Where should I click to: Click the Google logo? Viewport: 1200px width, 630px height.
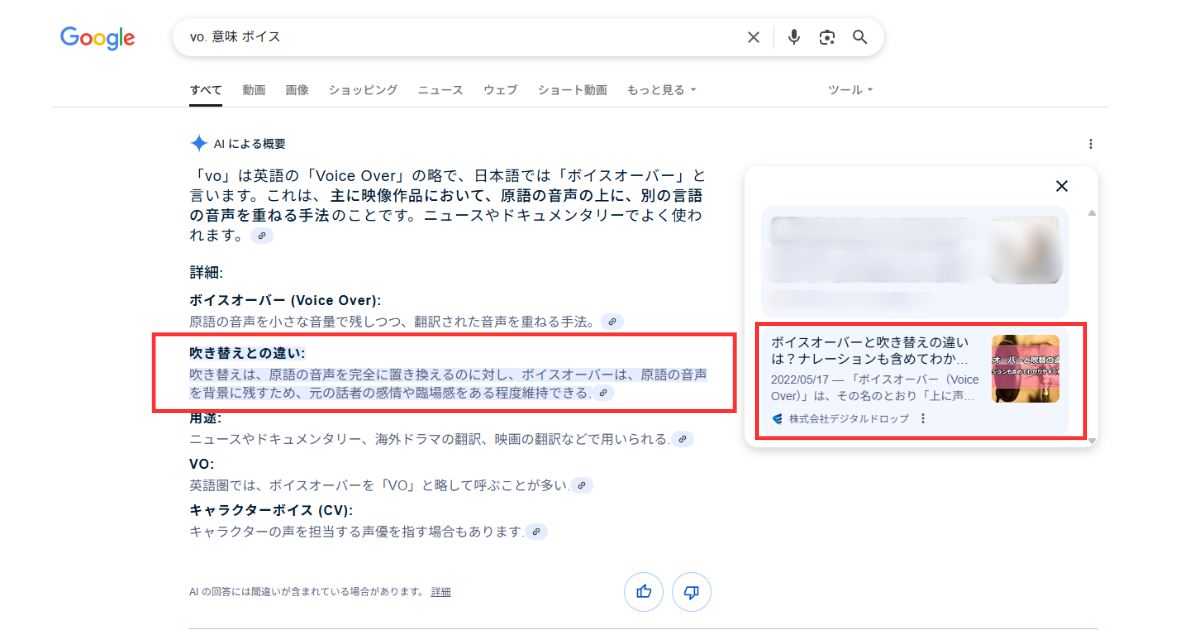[x=97, y=38]
